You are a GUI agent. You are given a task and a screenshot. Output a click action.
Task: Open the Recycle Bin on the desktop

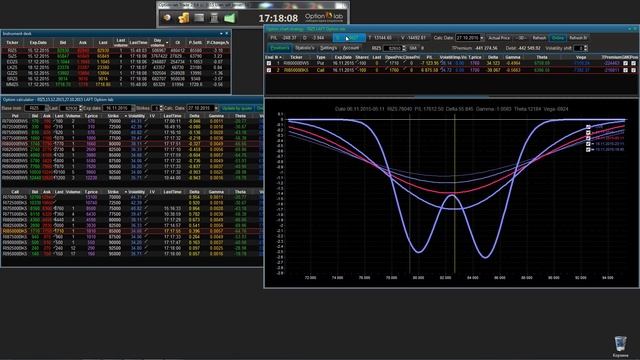pos(620,346)
